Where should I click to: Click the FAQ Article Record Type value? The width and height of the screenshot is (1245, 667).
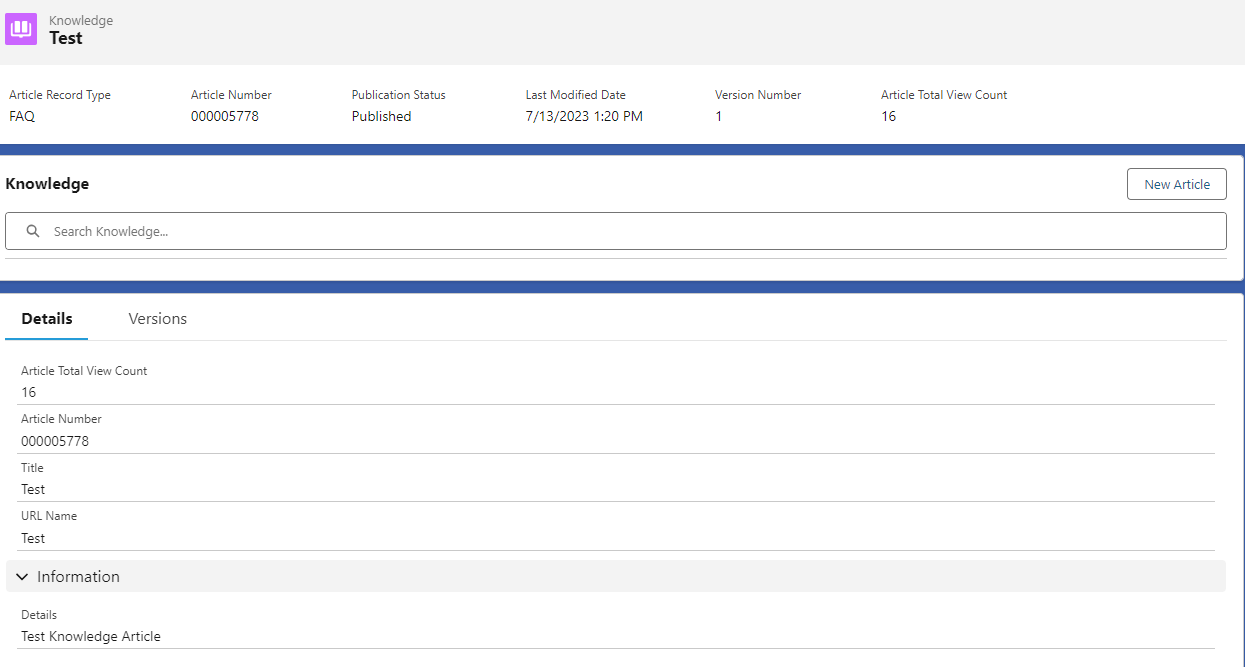coord(22,116)
